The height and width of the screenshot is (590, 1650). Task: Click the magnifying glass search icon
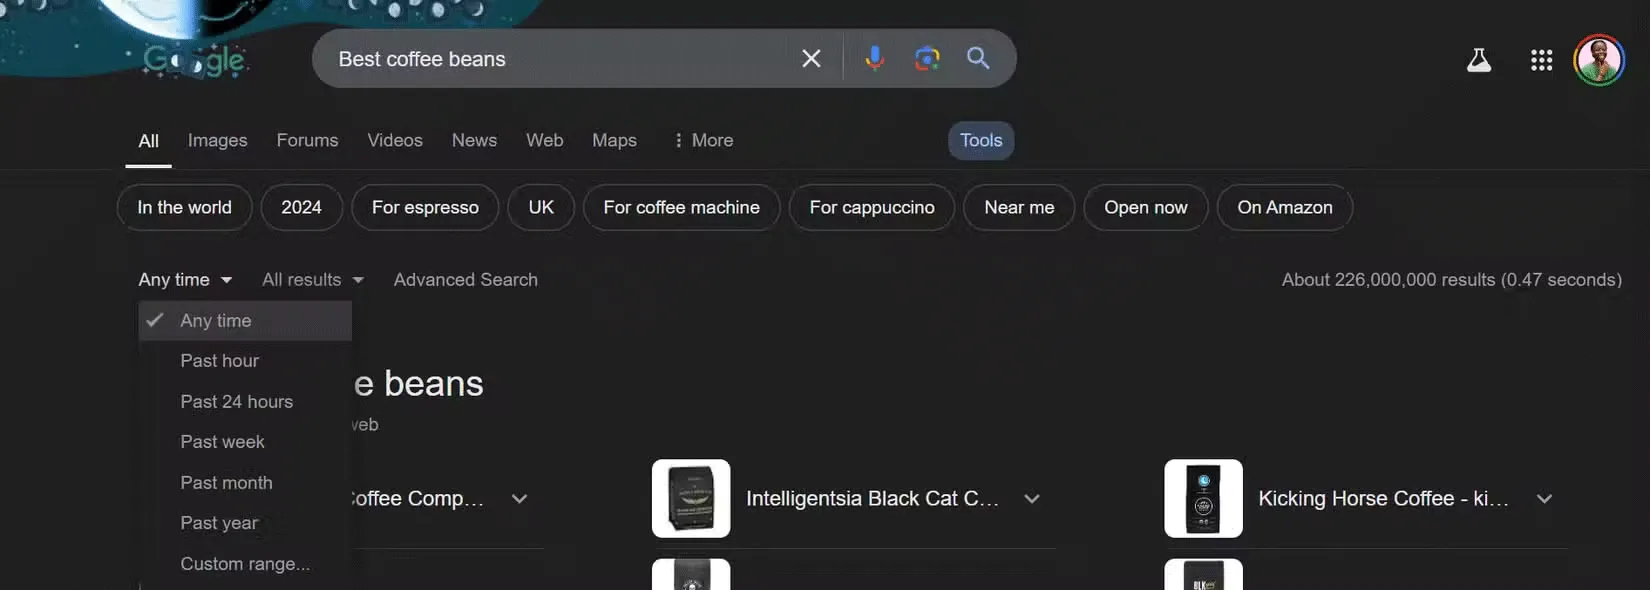978,59
